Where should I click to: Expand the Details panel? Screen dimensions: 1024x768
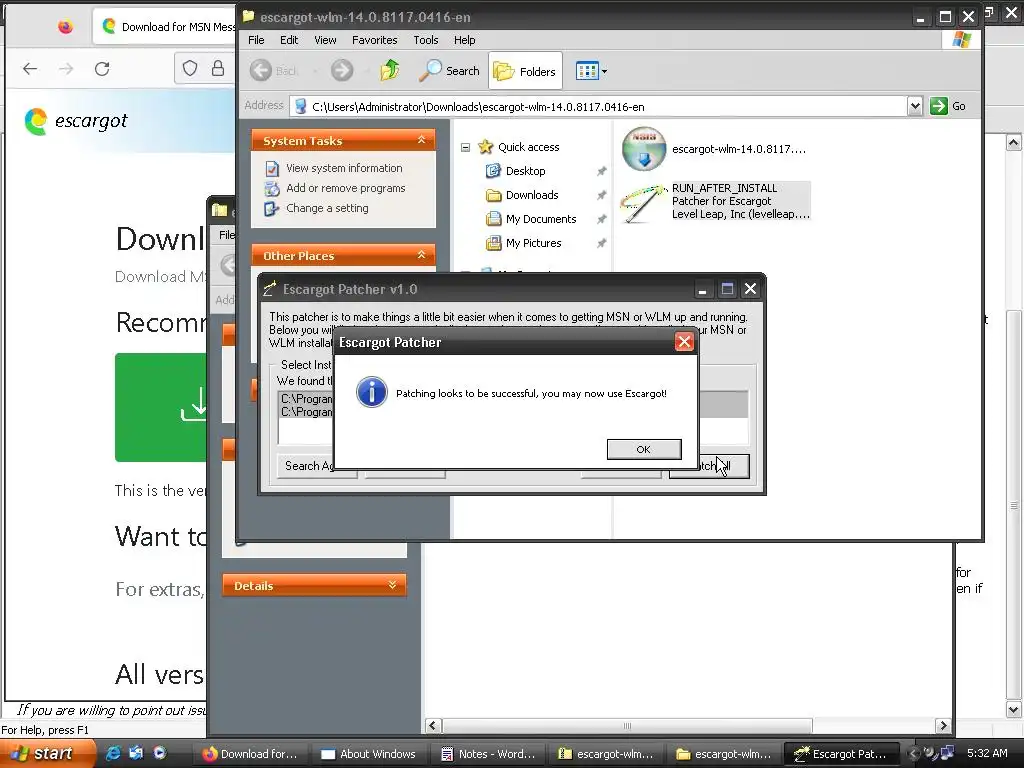pyautogui.click(x=392, y=585)
